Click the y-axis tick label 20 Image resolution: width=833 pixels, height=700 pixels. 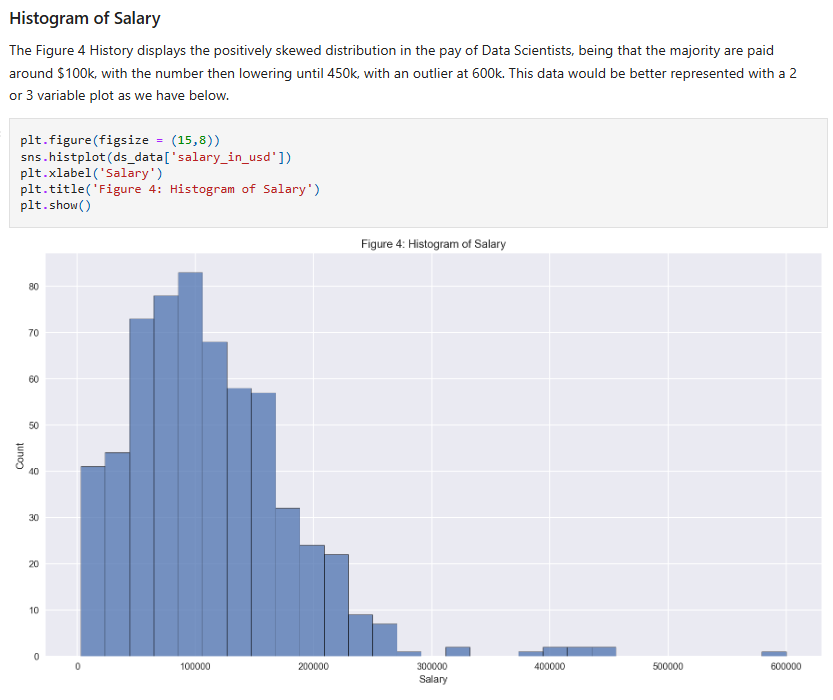[33, 564]
